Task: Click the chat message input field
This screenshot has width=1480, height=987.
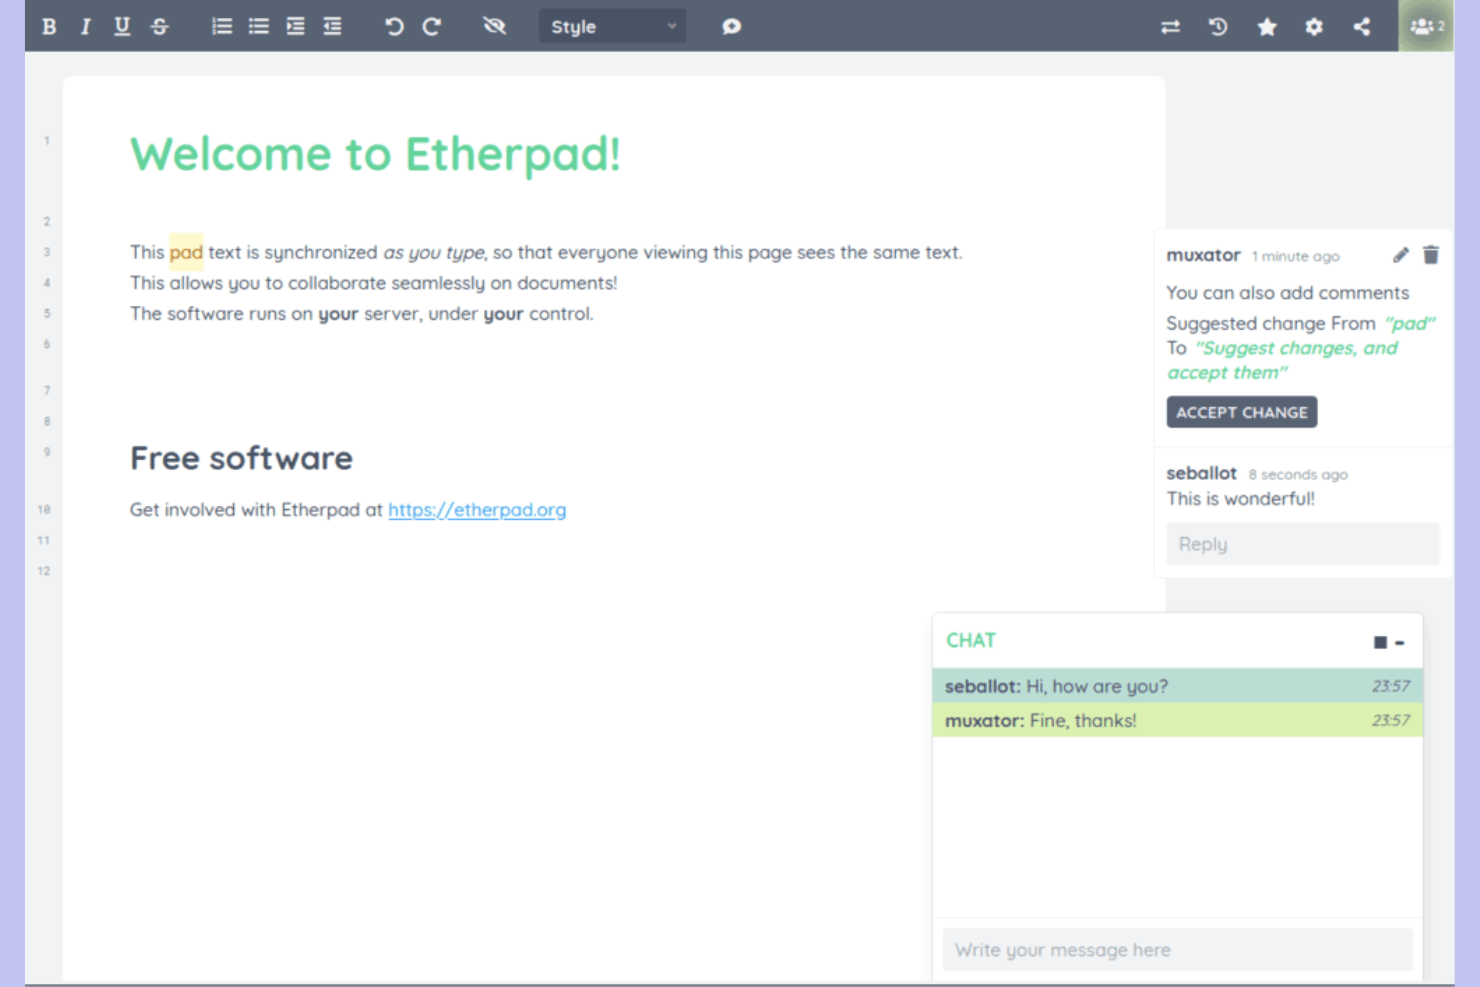Action: click(1177, 950)
